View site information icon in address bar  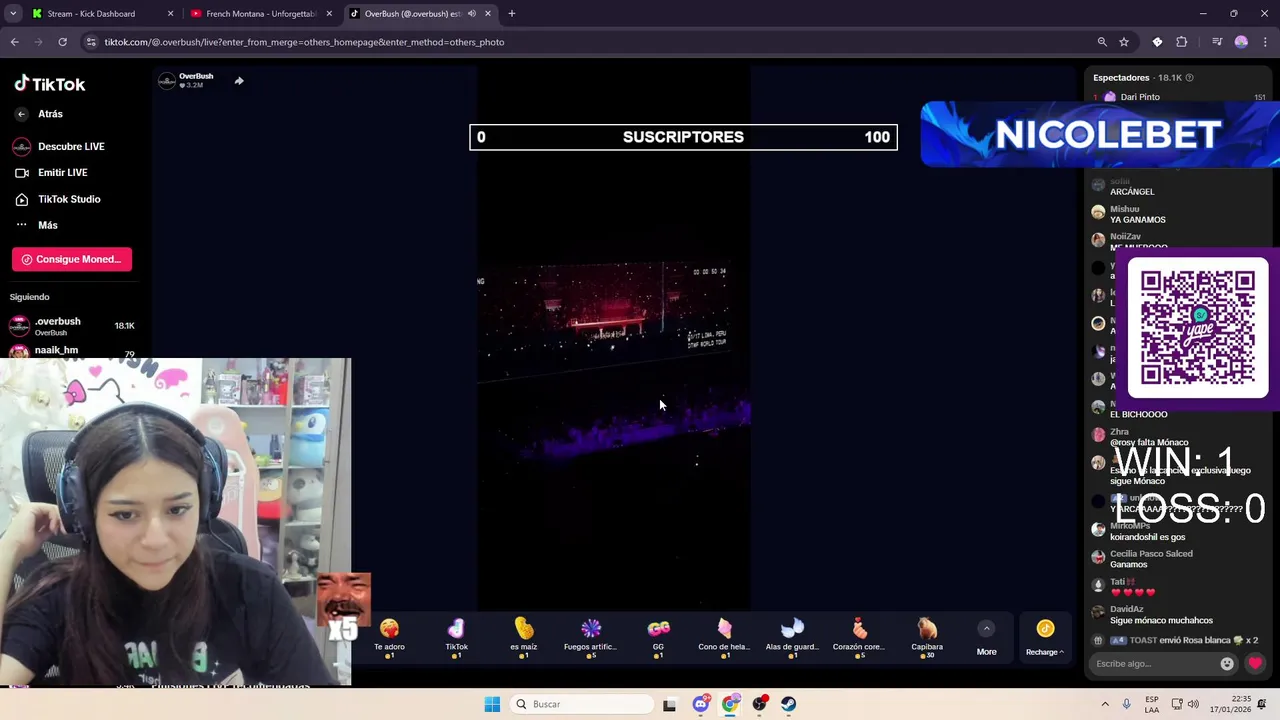91,42
